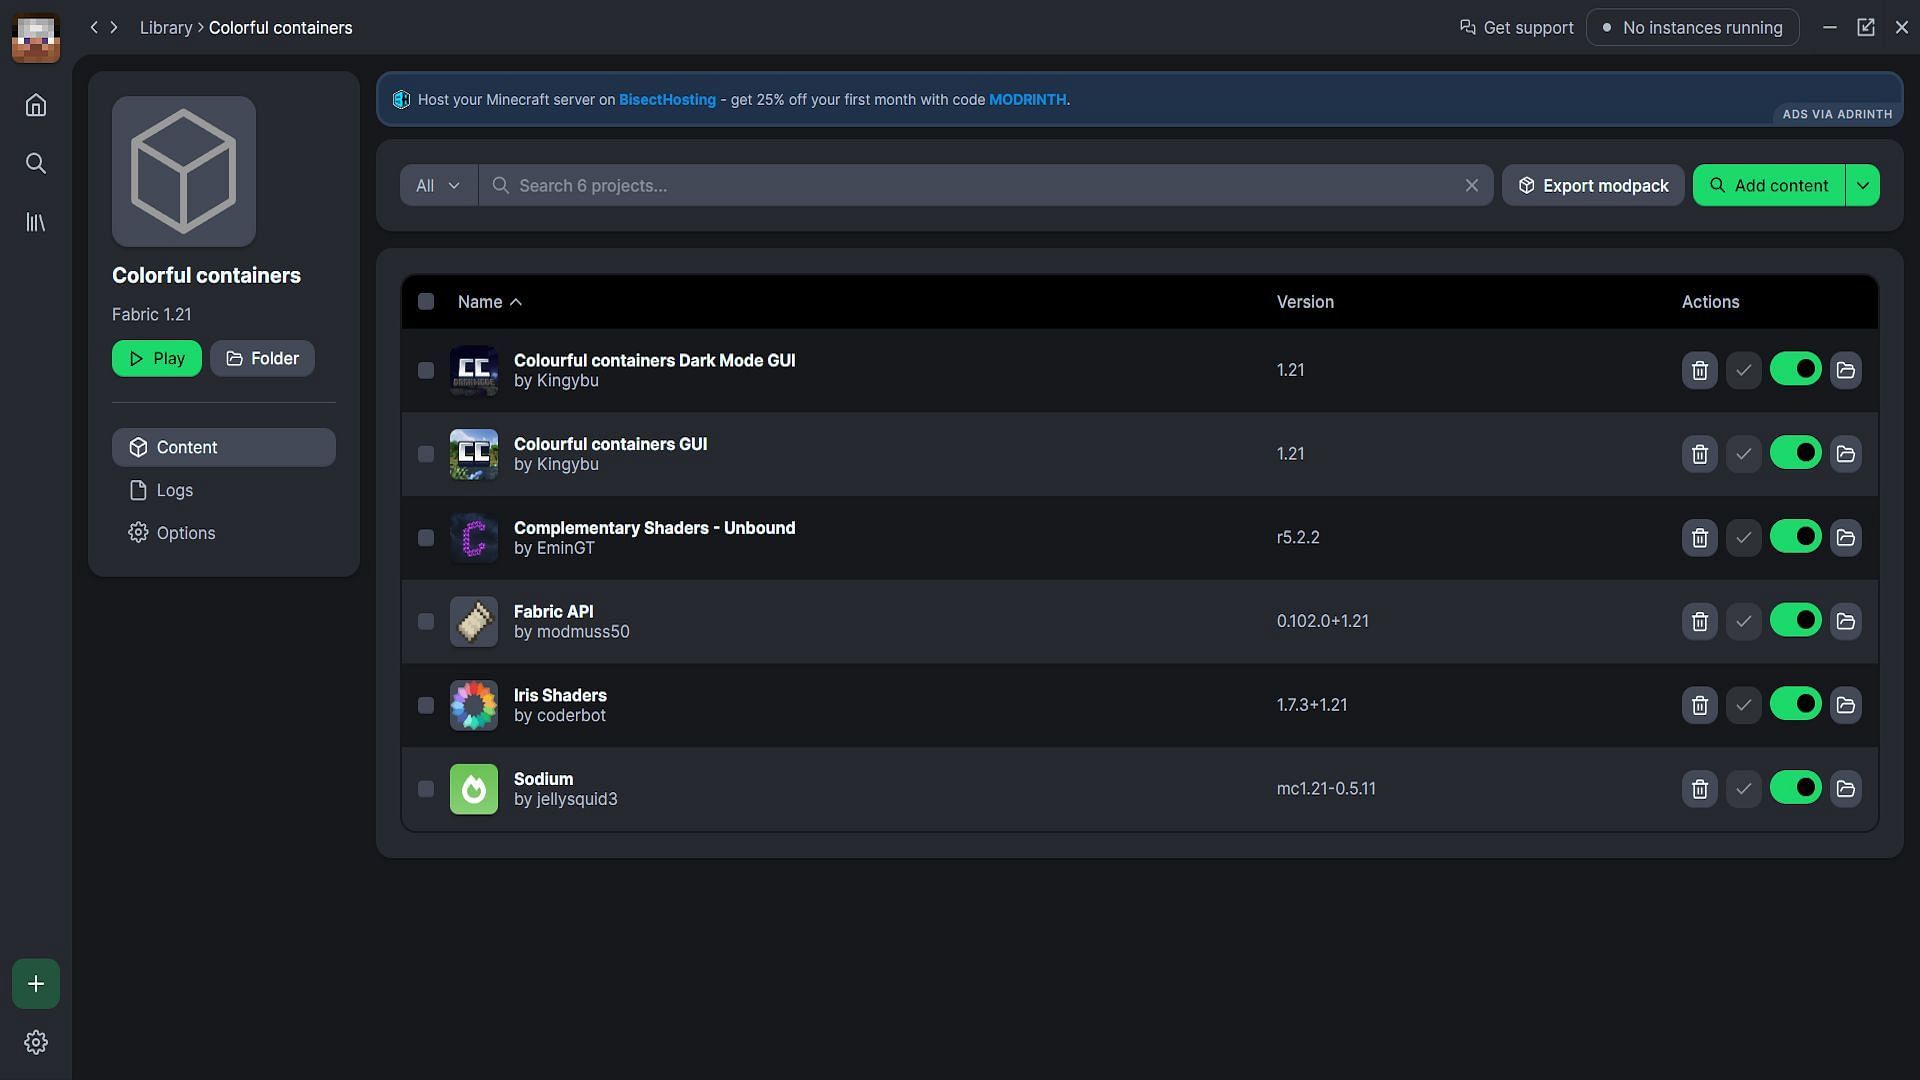Go forward with the right arrow
Screen dimensions: 1920x1080
pyautogui.click(x=114, y=28)
